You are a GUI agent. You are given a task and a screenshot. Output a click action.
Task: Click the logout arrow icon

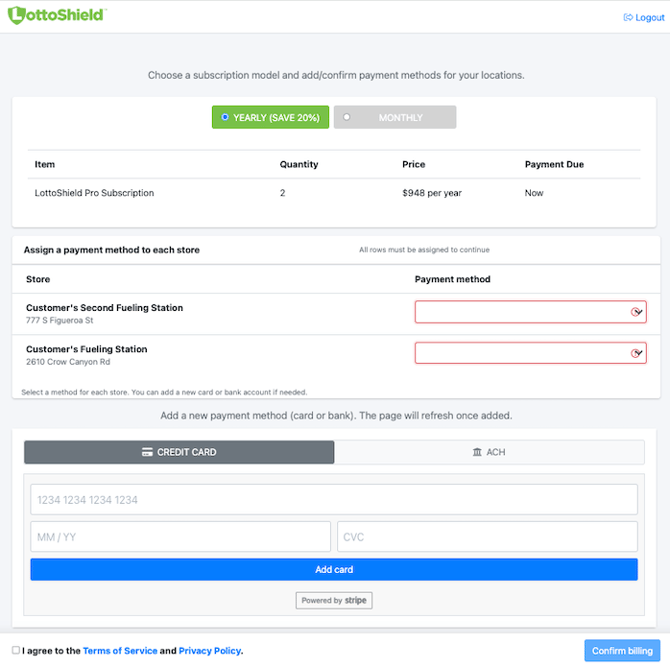point(628,18)
